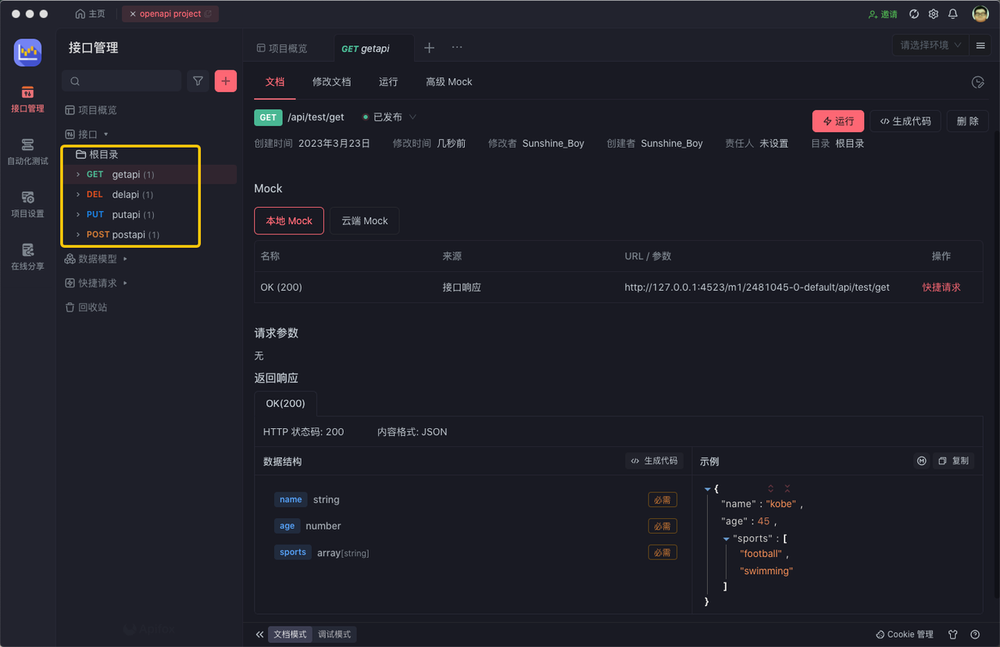Expand the 数据模型 section
The height and width of the screenshot is (647, 1000).
coord(125,258)
